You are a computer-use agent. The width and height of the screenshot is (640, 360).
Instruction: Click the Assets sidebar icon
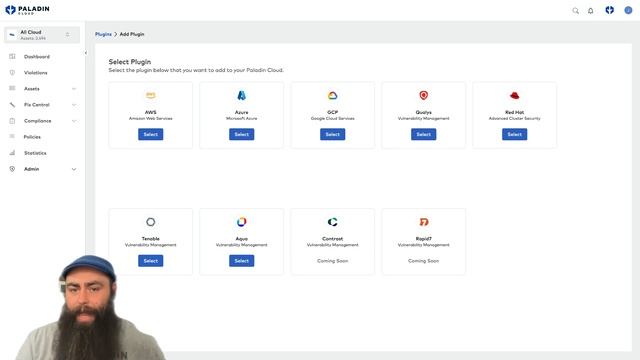click(12, 88)
